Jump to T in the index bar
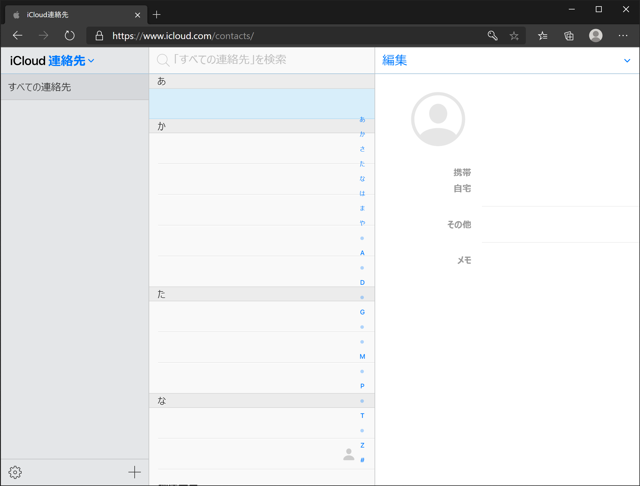Viewport: 640px width, 486px height. click(x=362, y=416)
